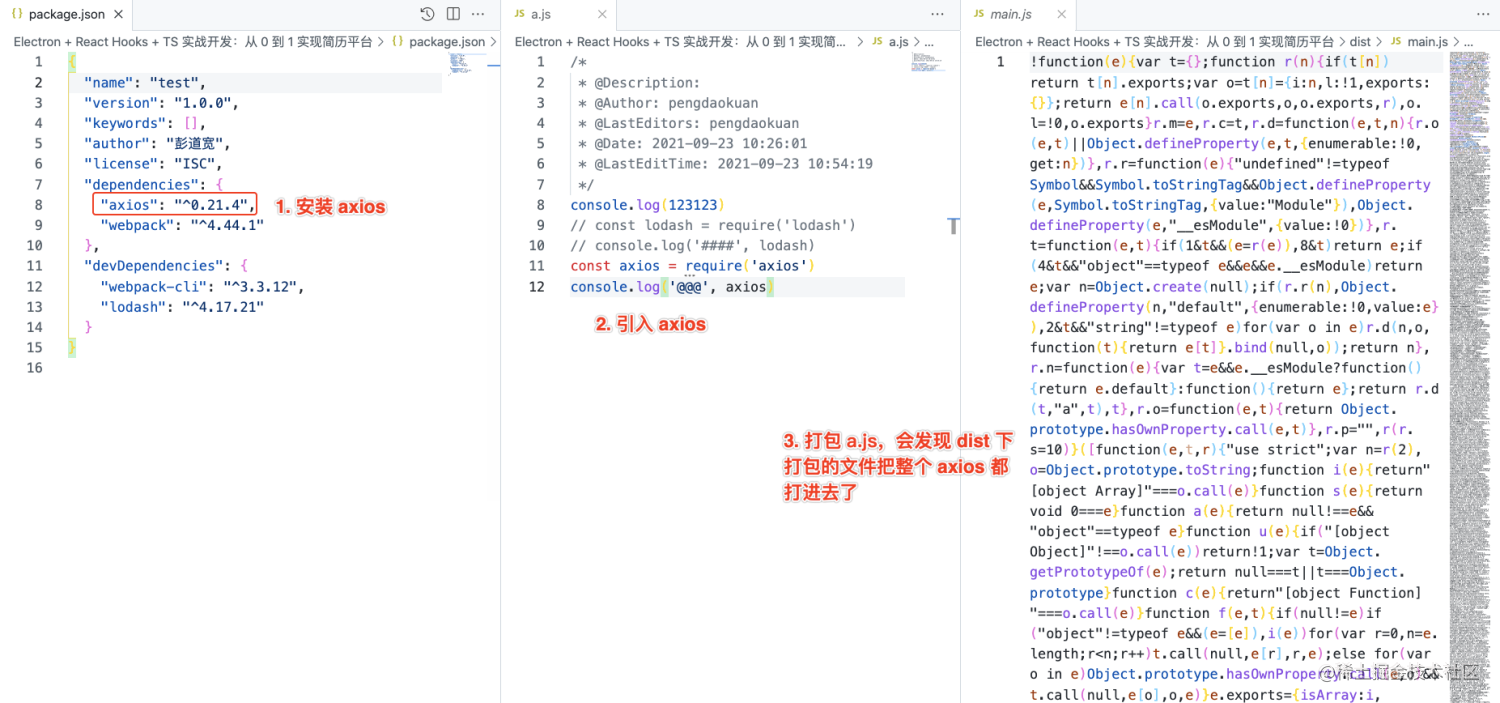Close the package.json tab
Viewport: 1500px width, 703px height.
tap(118, 15)
